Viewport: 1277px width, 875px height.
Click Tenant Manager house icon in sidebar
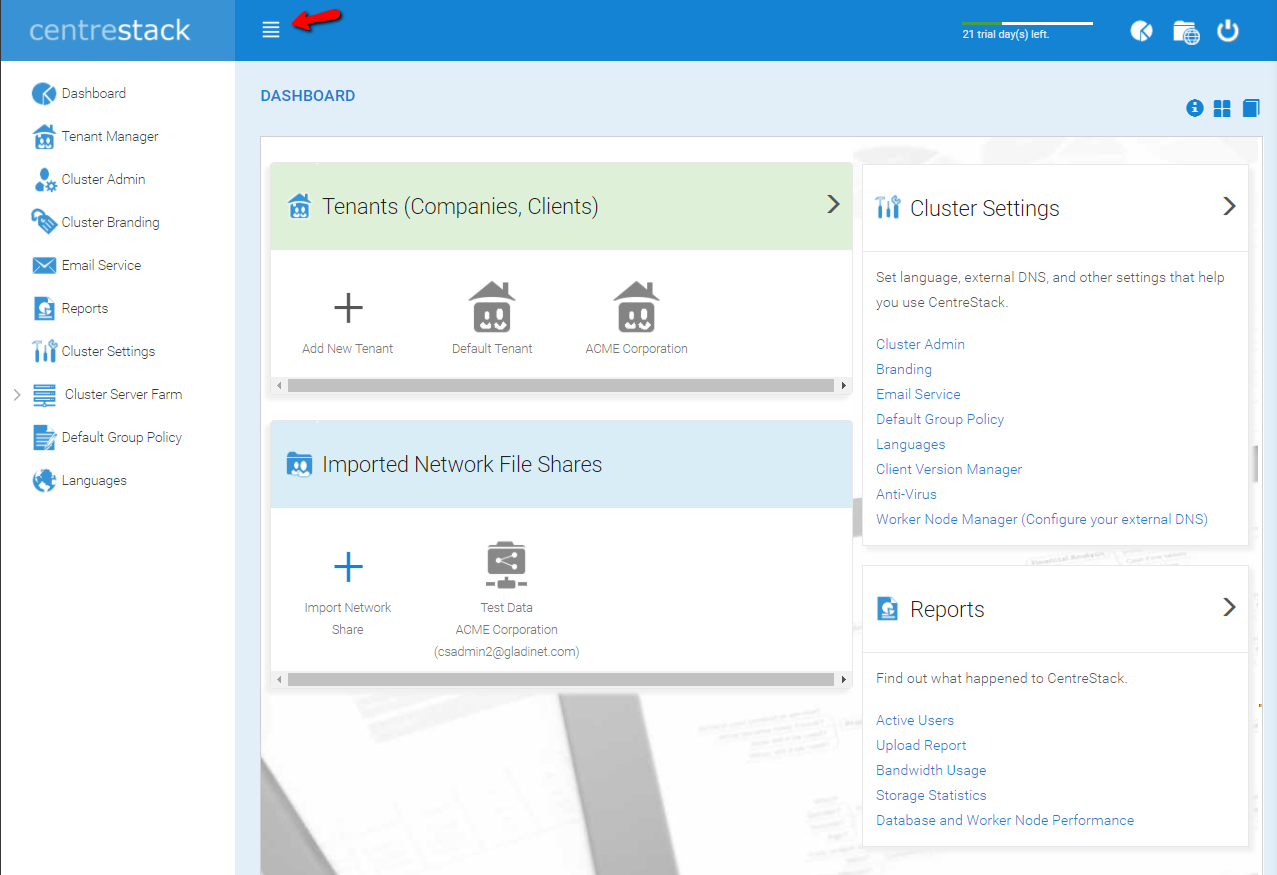click(44, 136)
